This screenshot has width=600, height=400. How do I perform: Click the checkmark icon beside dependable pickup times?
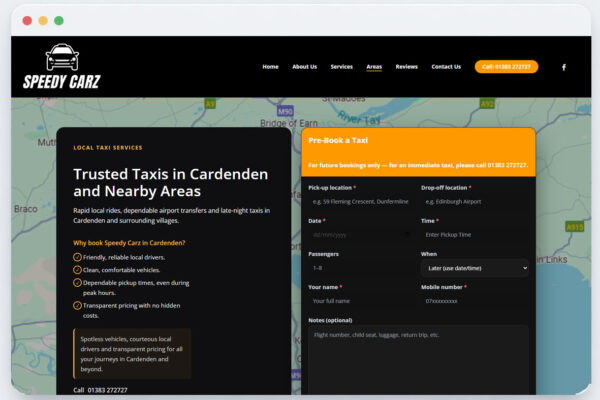coord(78,283)
